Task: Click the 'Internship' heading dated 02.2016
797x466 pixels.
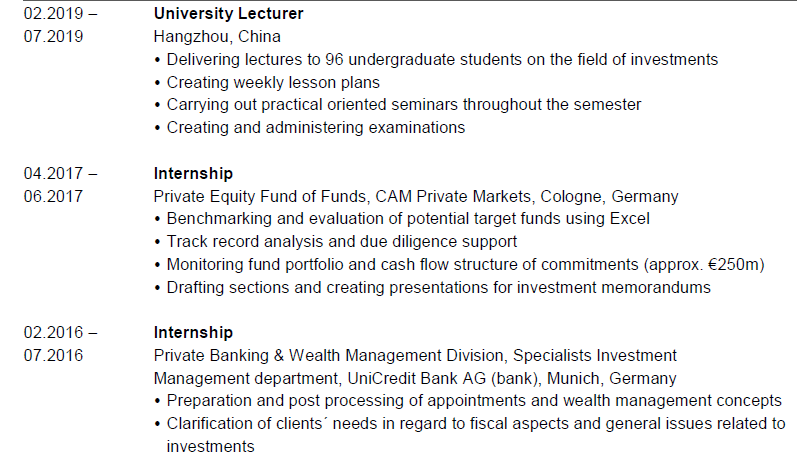Action: click(193, 333)
